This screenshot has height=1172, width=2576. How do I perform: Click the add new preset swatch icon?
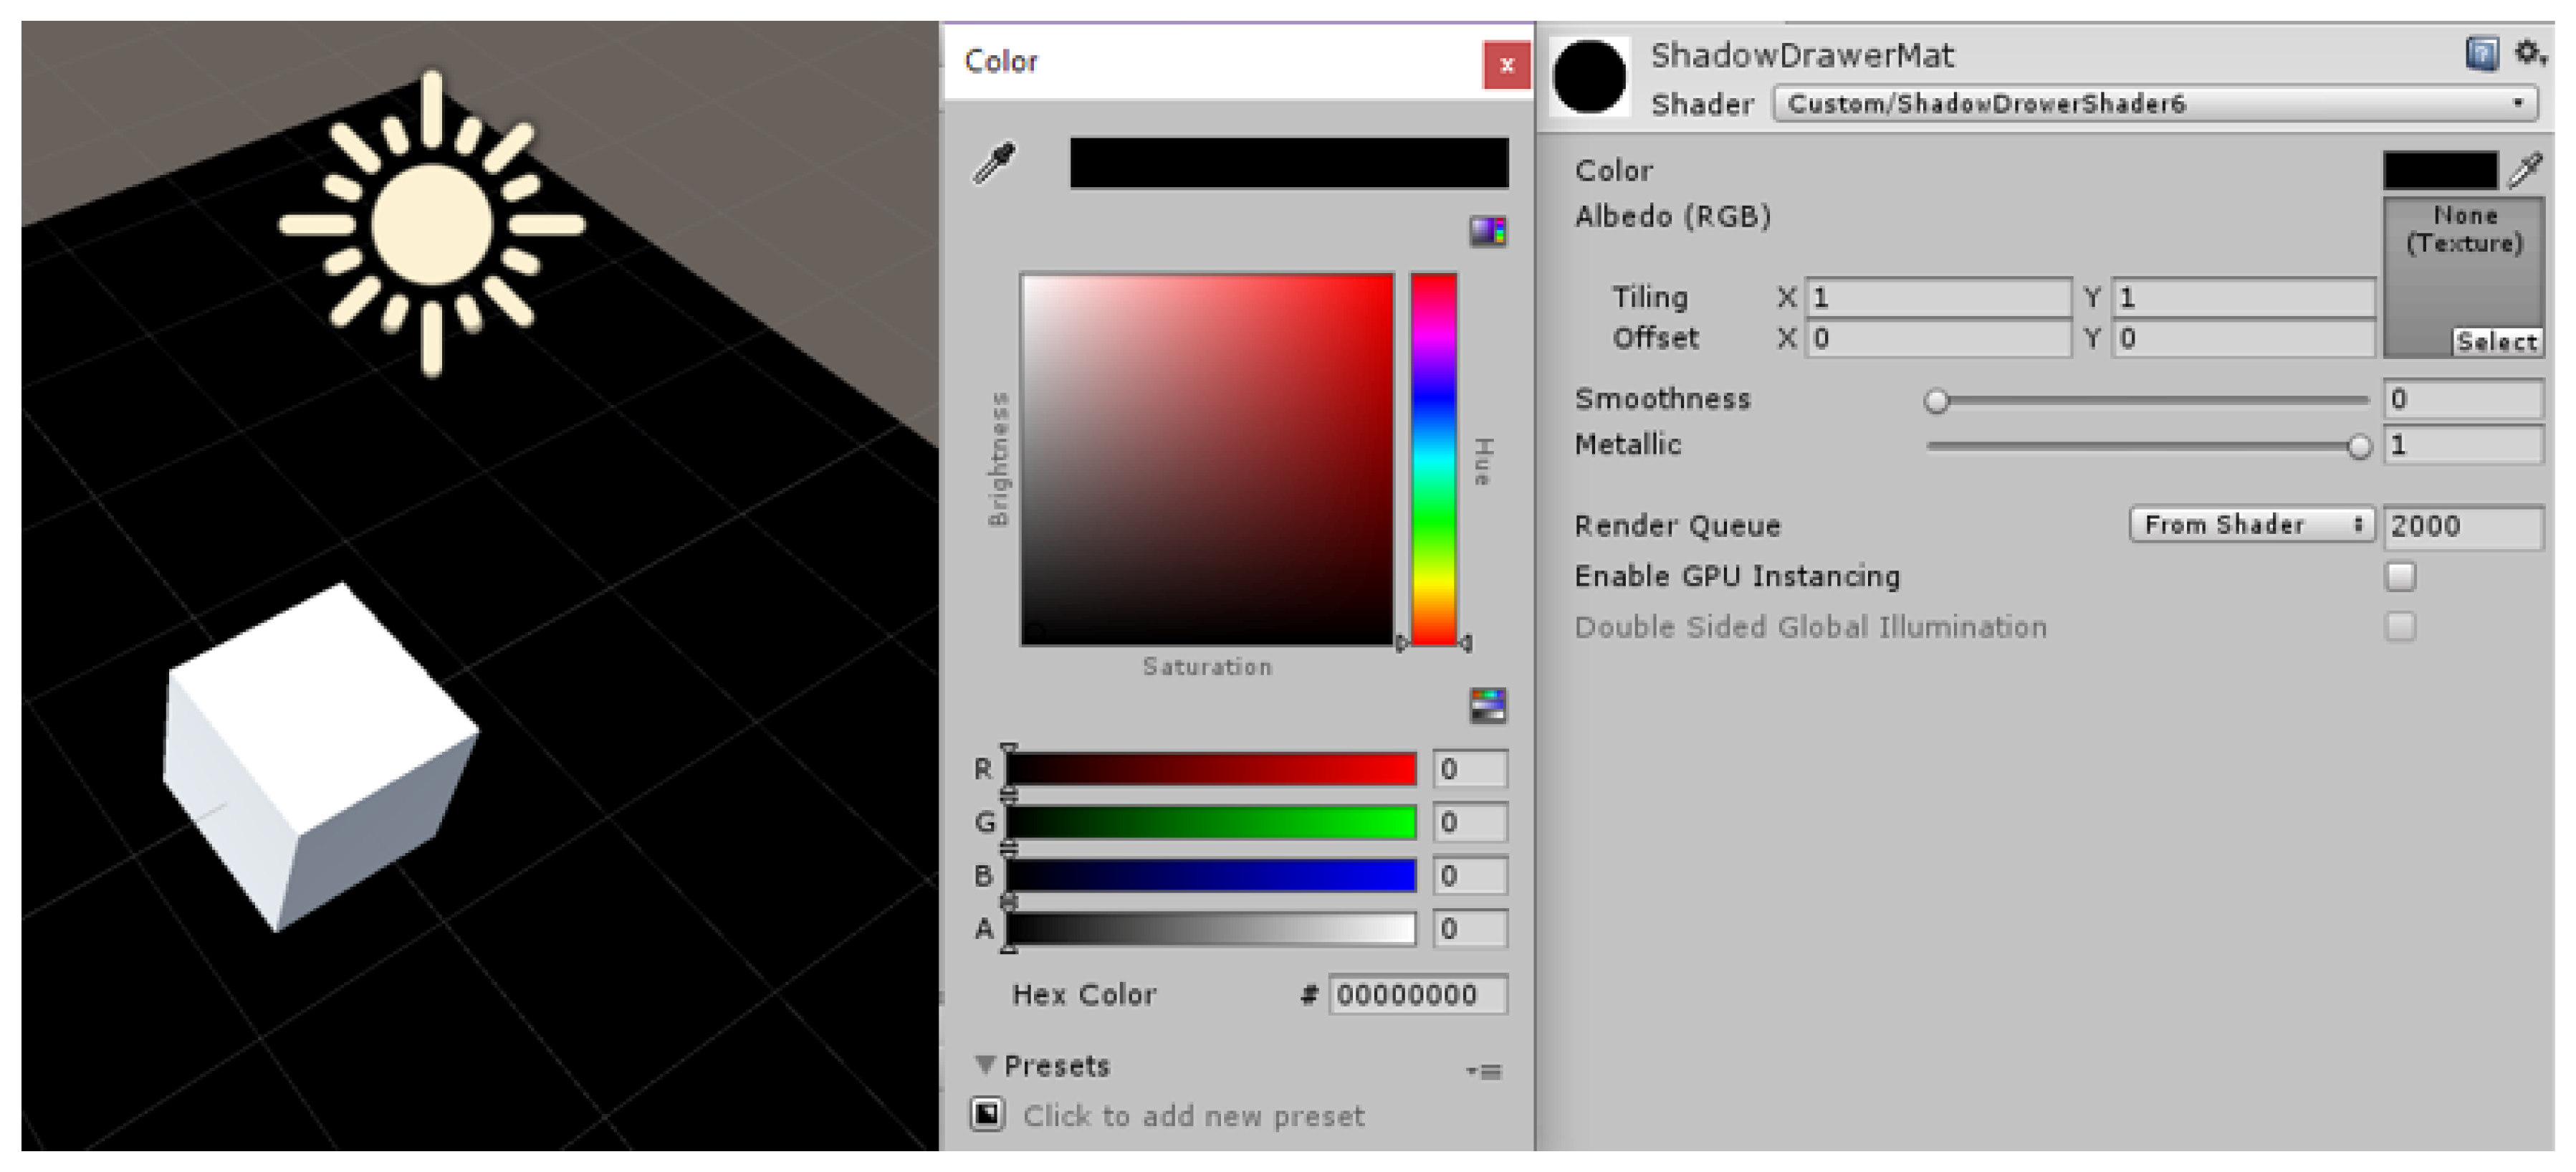click(x=988, y=1115)
